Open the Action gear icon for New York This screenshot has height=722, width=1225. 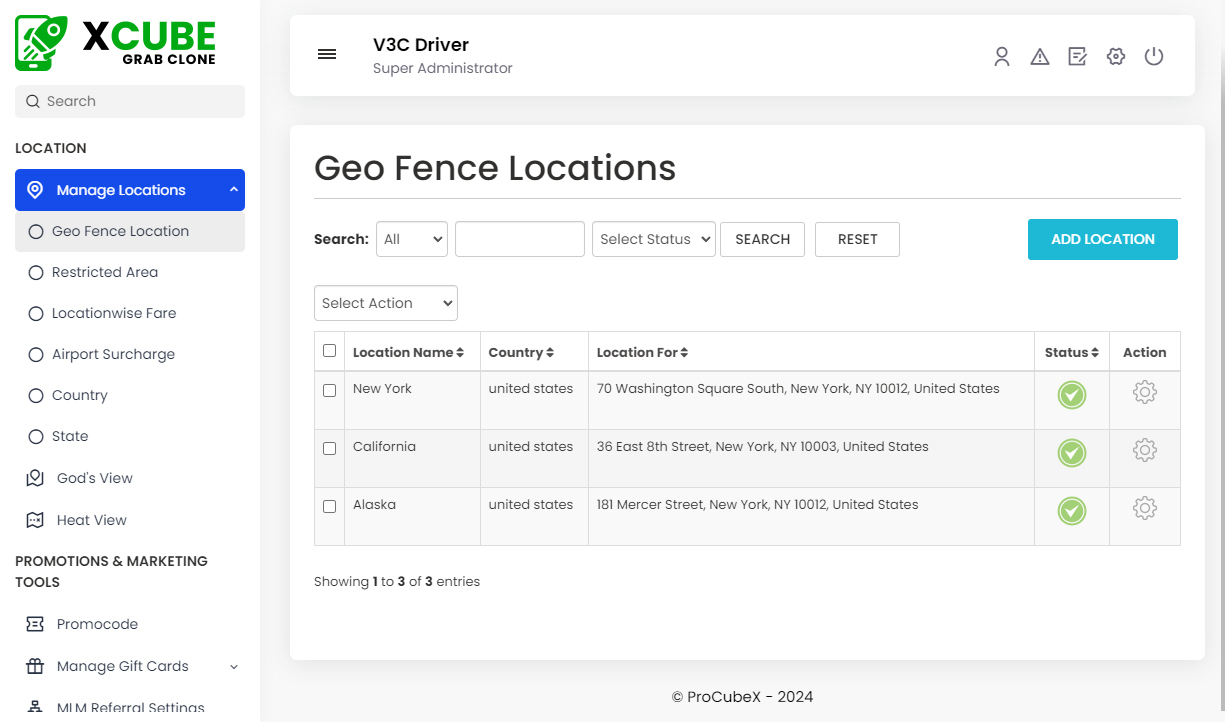(1144, 393)
